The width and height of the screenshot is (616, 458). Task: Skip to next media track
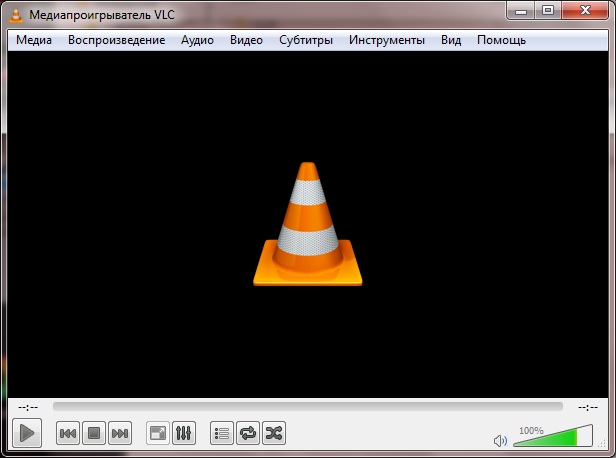click(x=120, y=433)
